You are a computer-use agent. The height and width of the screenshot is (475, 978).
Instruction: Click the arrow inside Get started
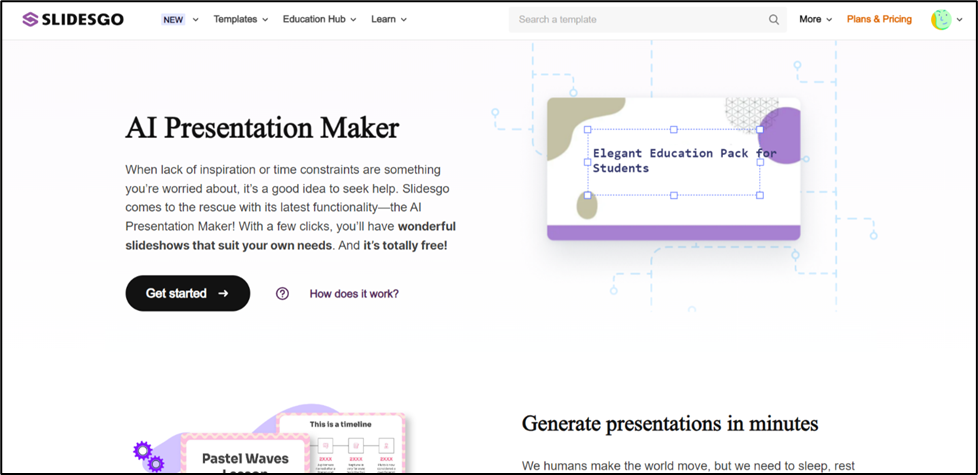pos(223,294)
